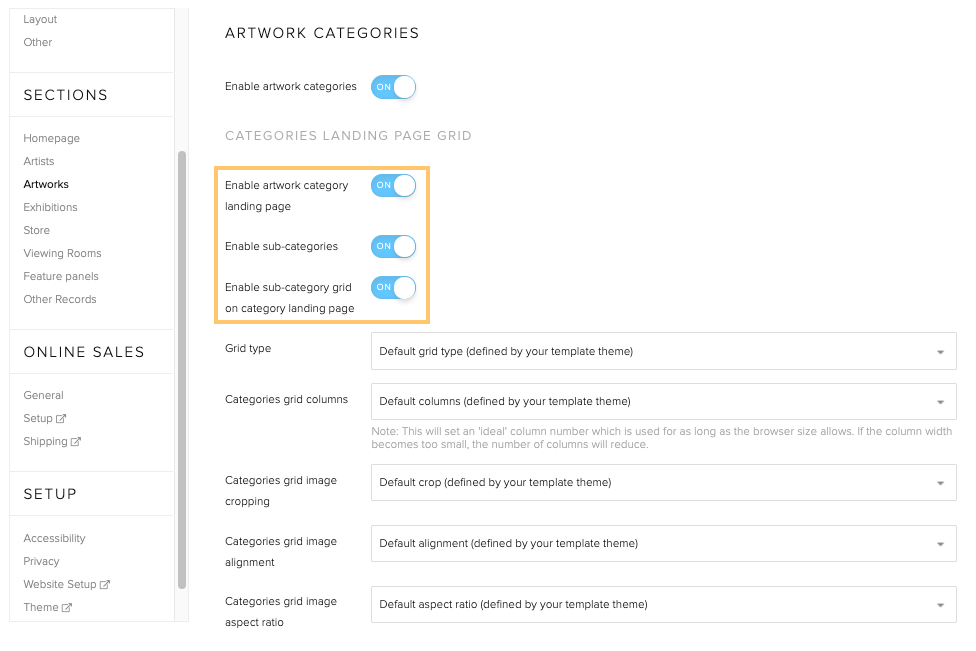Expand Categories grid columns dropdown

click(663, 401)
